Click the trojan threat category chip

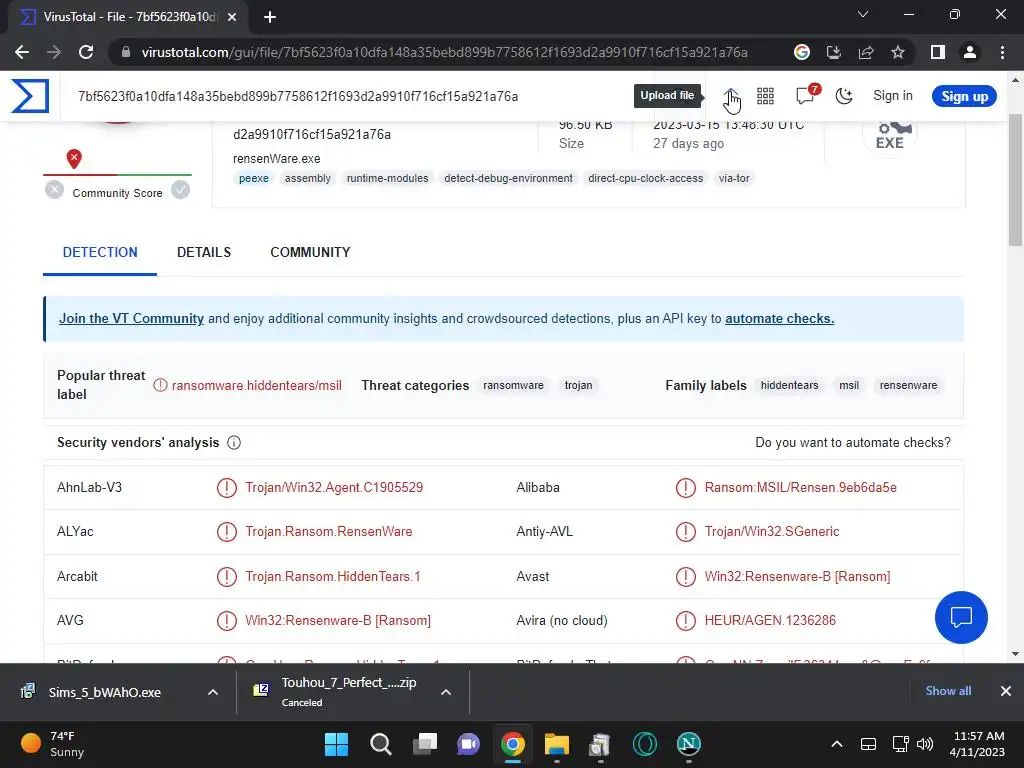[578, 385]
